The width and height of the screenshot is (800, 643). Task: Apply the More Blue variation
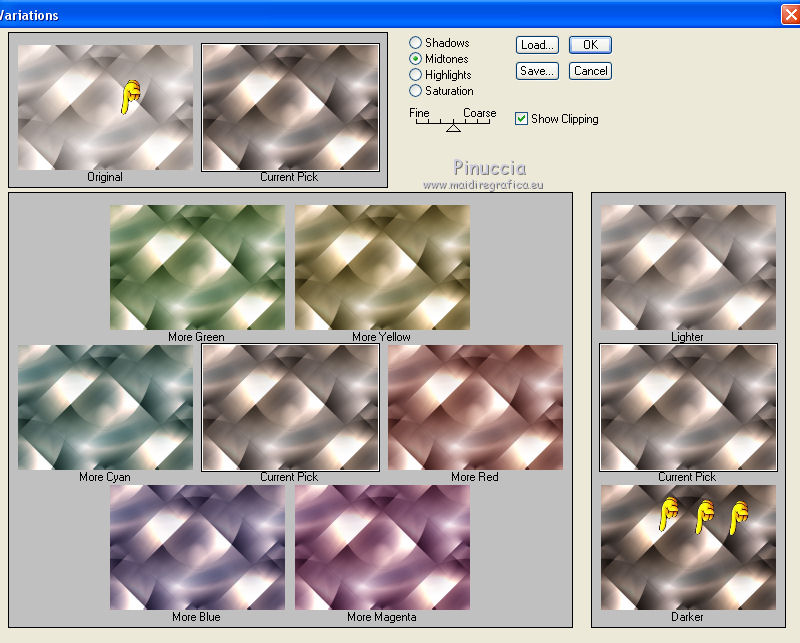point(197,547)
